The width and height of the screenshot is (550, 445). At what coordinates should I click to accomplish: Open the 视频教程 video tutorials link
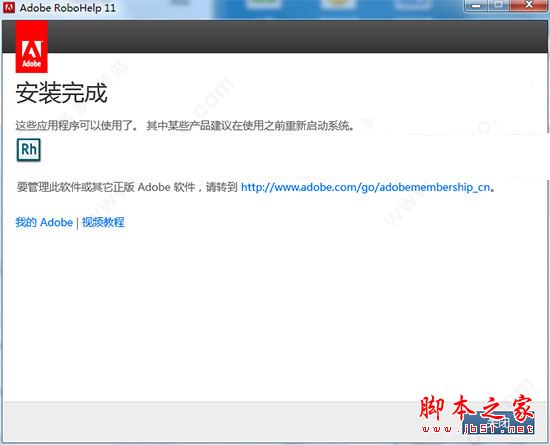click(103, 222)
